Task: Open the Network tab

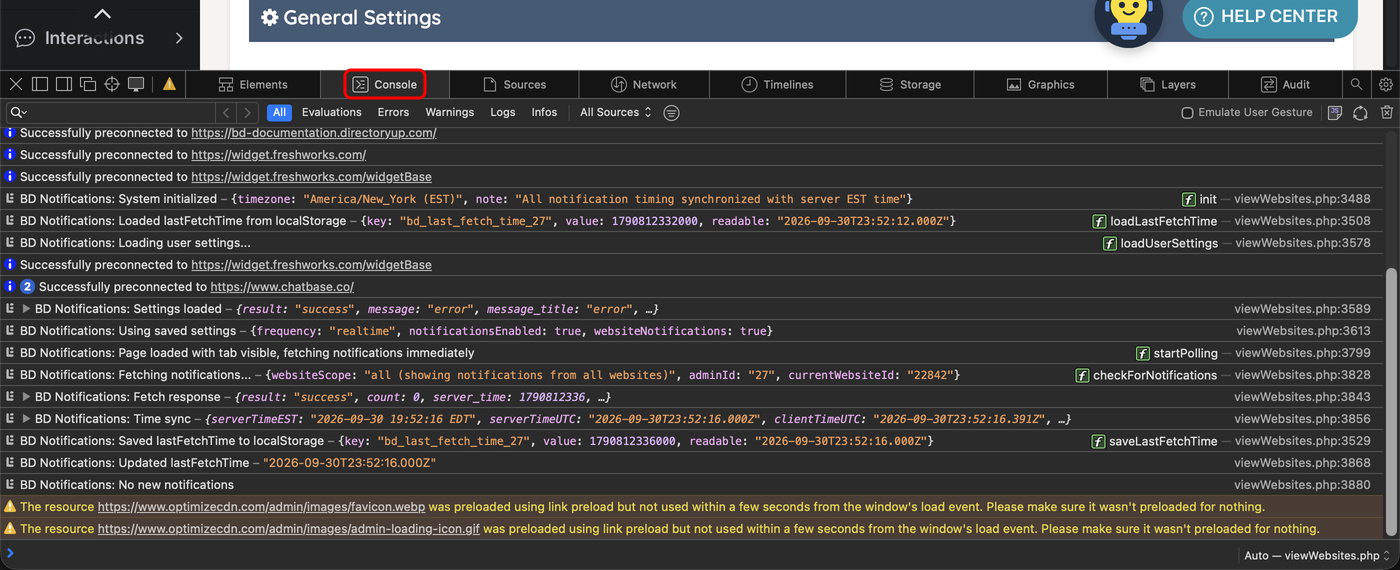Action: 644,85
